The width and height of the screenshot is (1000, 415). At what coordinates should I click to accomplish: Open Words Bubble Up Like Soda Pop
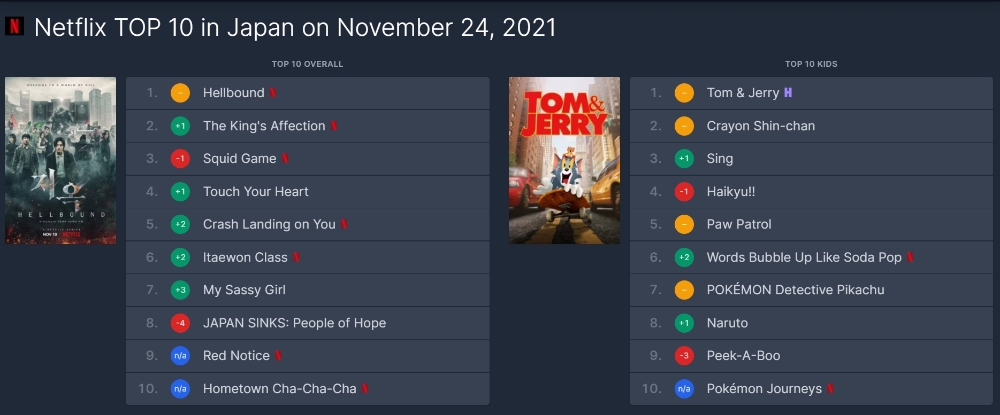[x=804, y=258]
